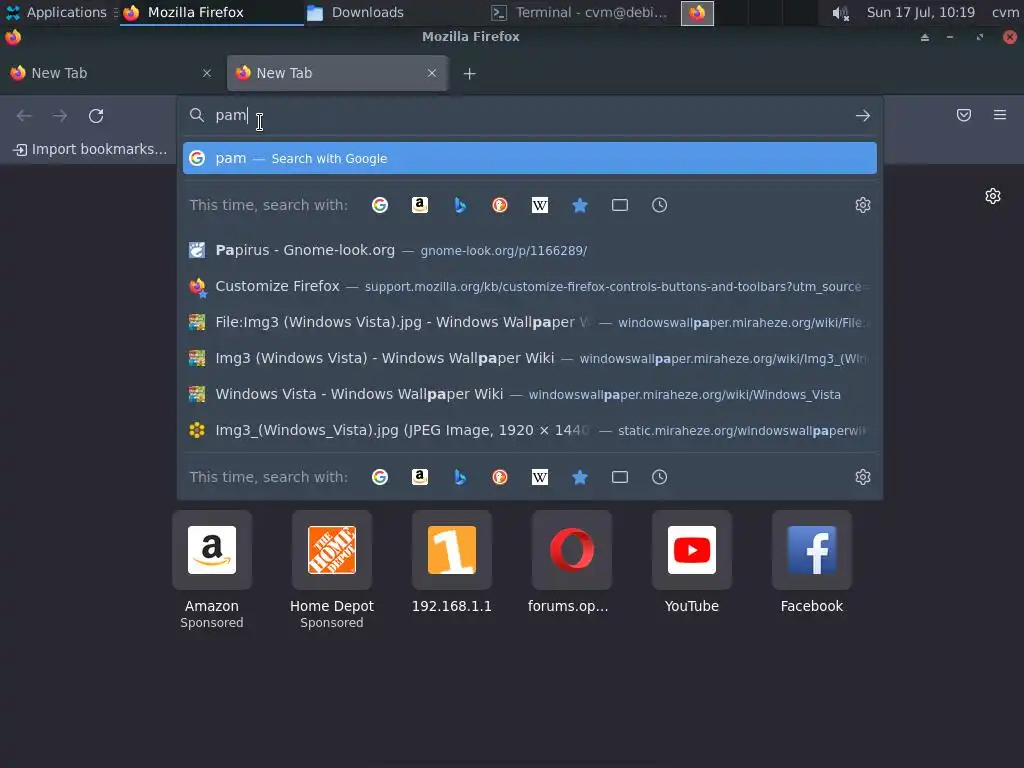The height and width of the screenshot is (768, 1024).
Task: Open Img3 (Windows Vista) Wallpaper Wiki suggestion
Action: 530,358
